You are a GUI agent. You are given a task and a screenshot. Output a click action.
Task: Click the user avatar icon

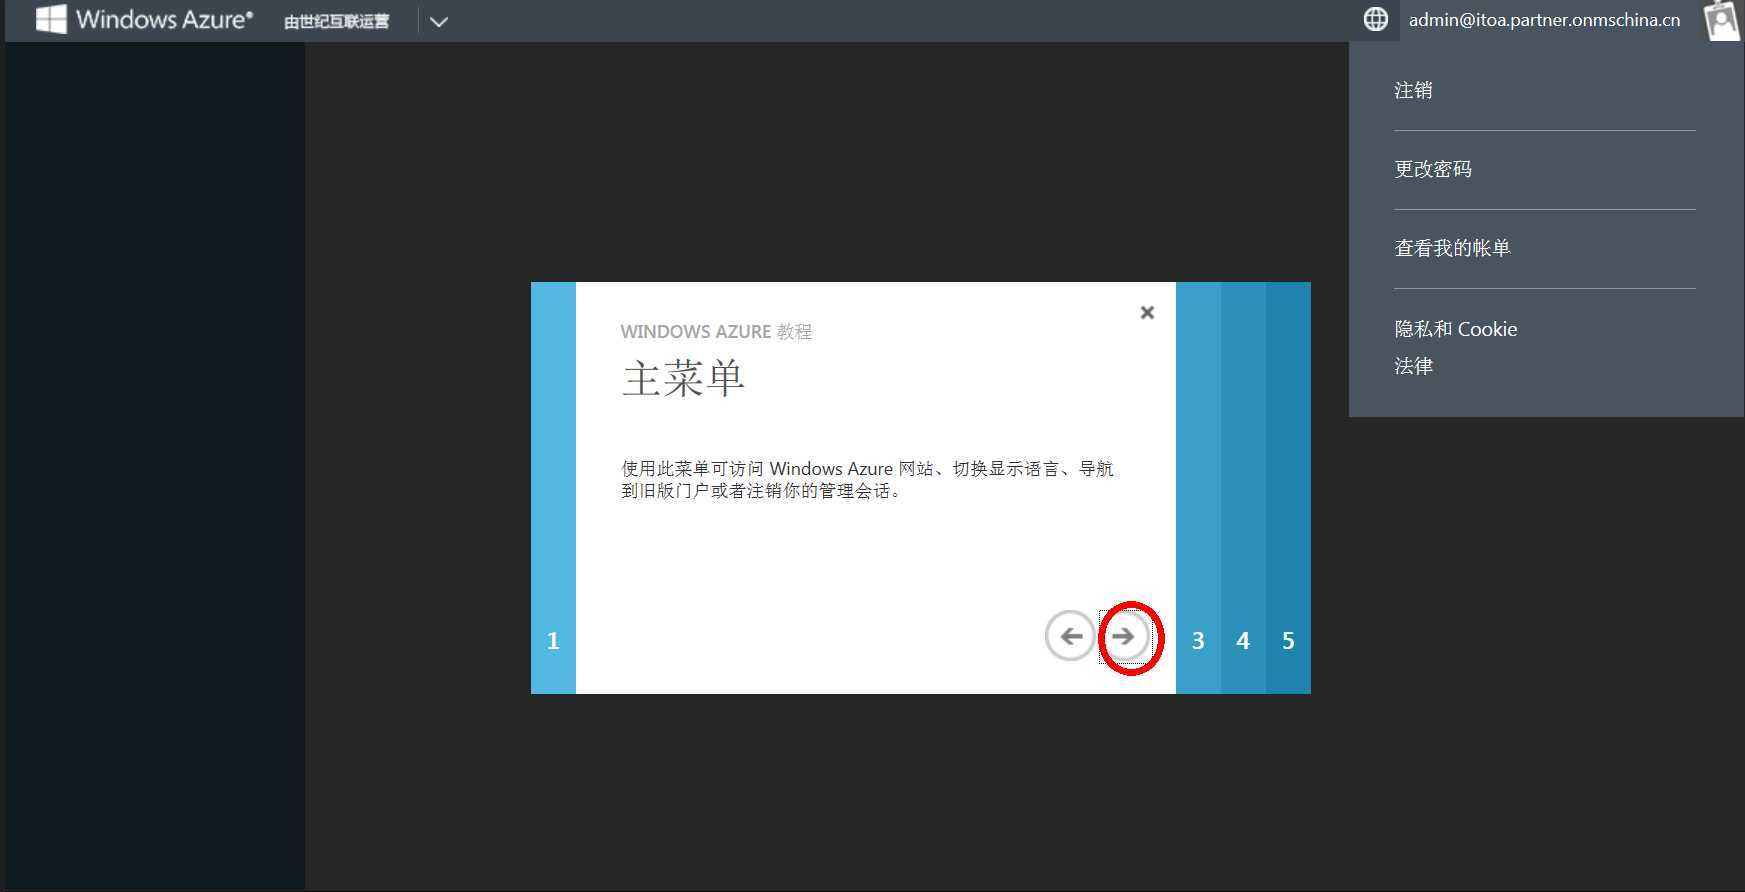[x=1722, y=20]
